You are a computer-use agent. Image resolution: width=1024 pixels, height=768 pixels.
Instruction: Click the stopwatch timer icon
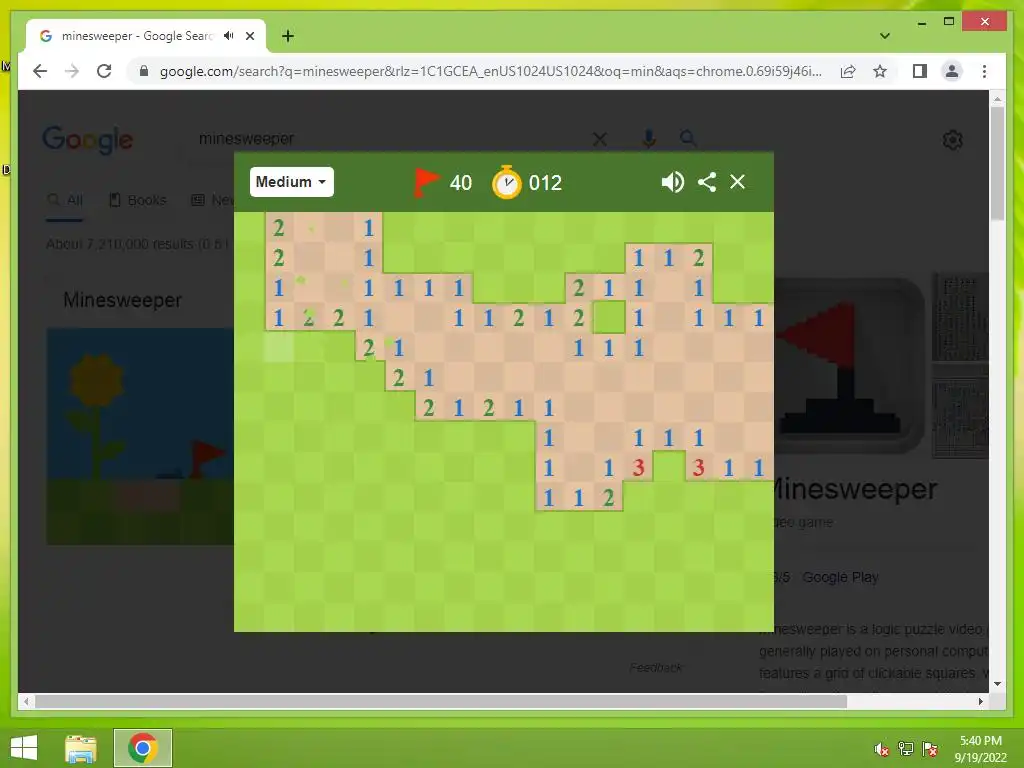pos(507,182)
